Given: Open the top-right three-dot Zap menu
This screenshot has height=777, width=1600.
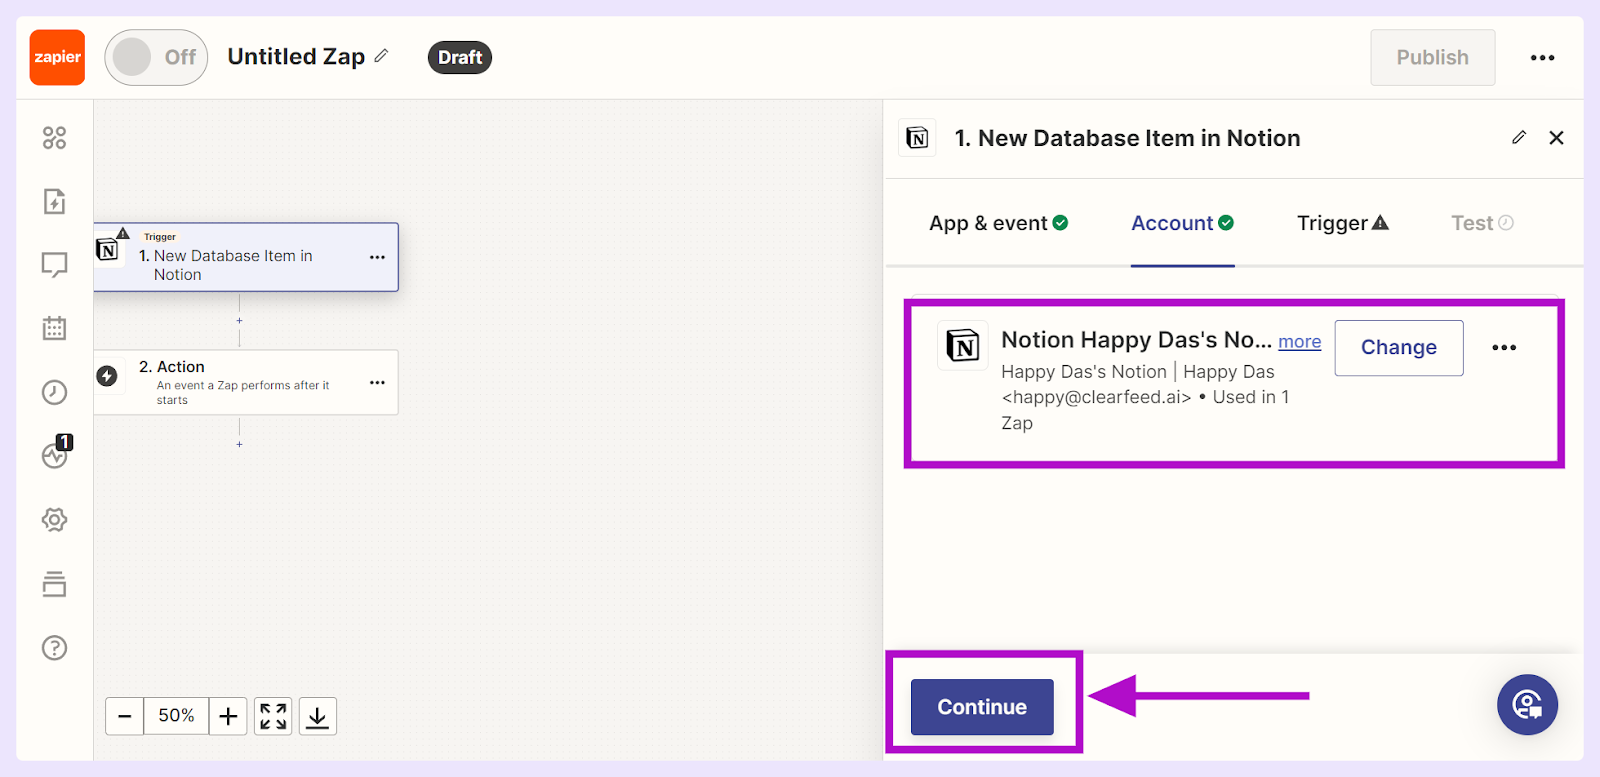Looking at the screenshot, I should tap(1542, 58).
